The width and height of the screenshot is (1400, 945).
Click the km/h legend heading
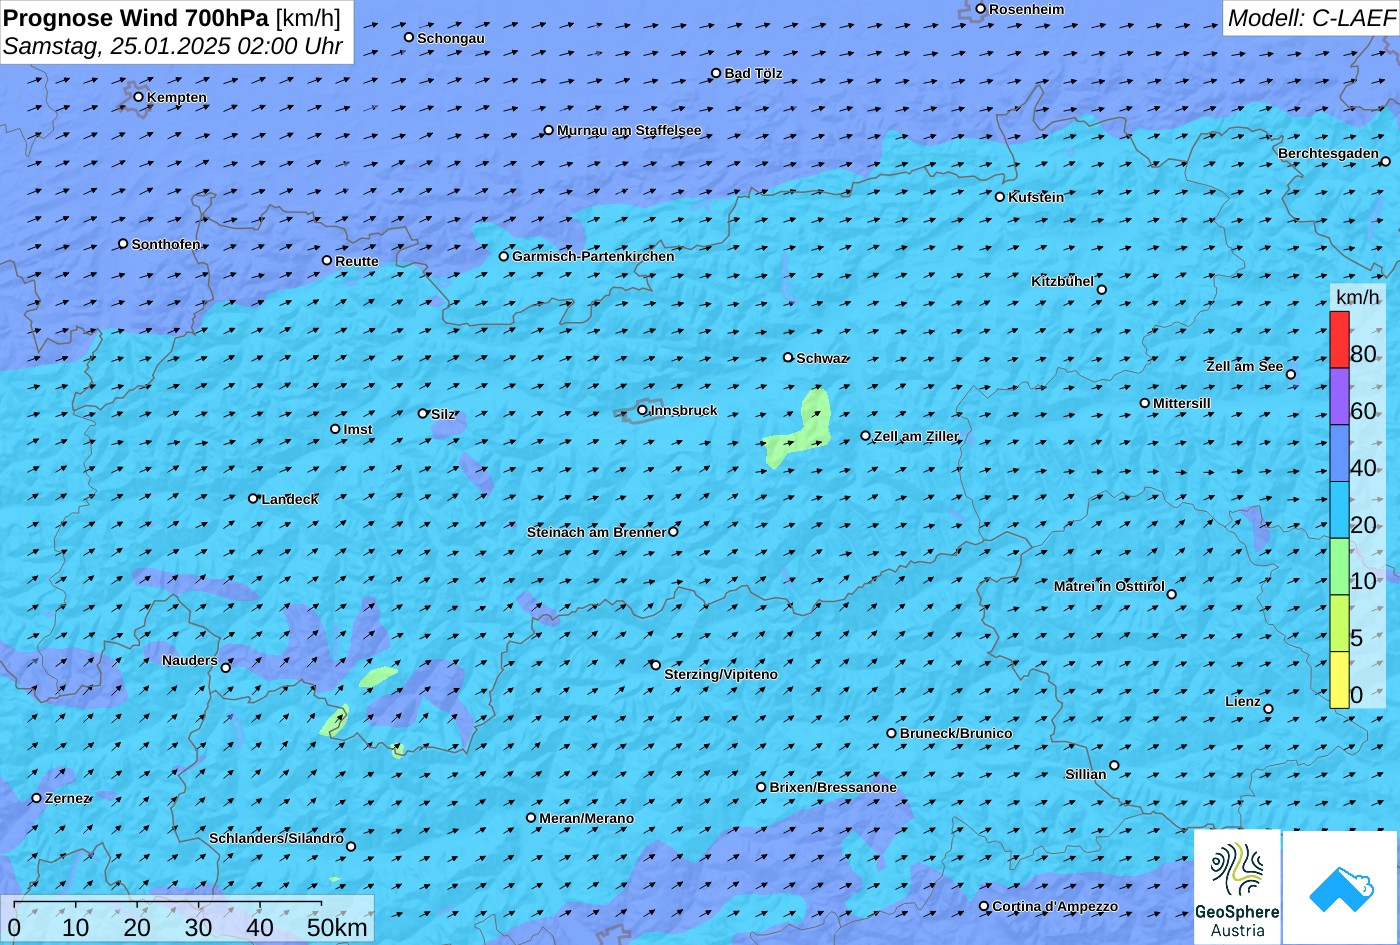1358,297
